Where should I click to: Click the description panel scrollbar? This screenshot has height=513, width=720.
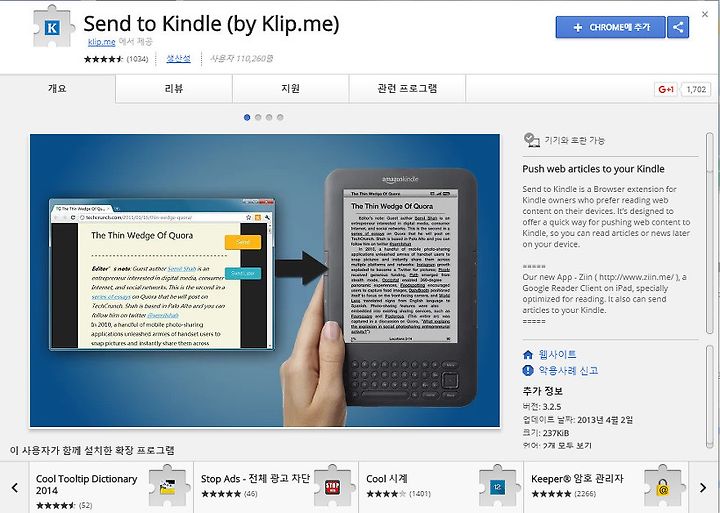pyautogui.click(x=710, y=233)
